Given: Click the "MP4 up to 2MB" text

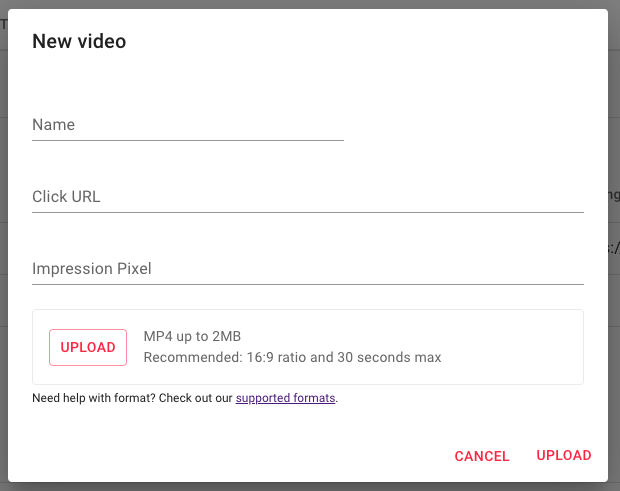Looking at the screenshot, I should pos(193,336).
